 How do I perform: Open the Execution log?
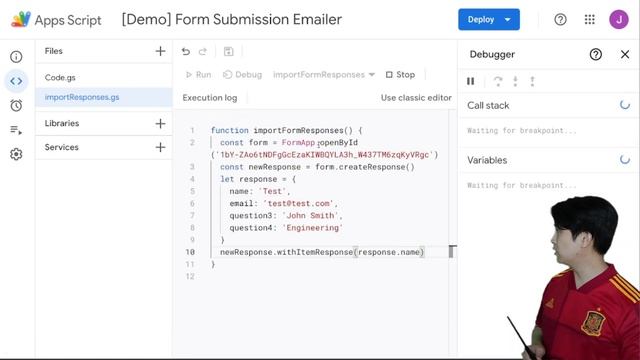pyautogui.click(x=210, y=98)
